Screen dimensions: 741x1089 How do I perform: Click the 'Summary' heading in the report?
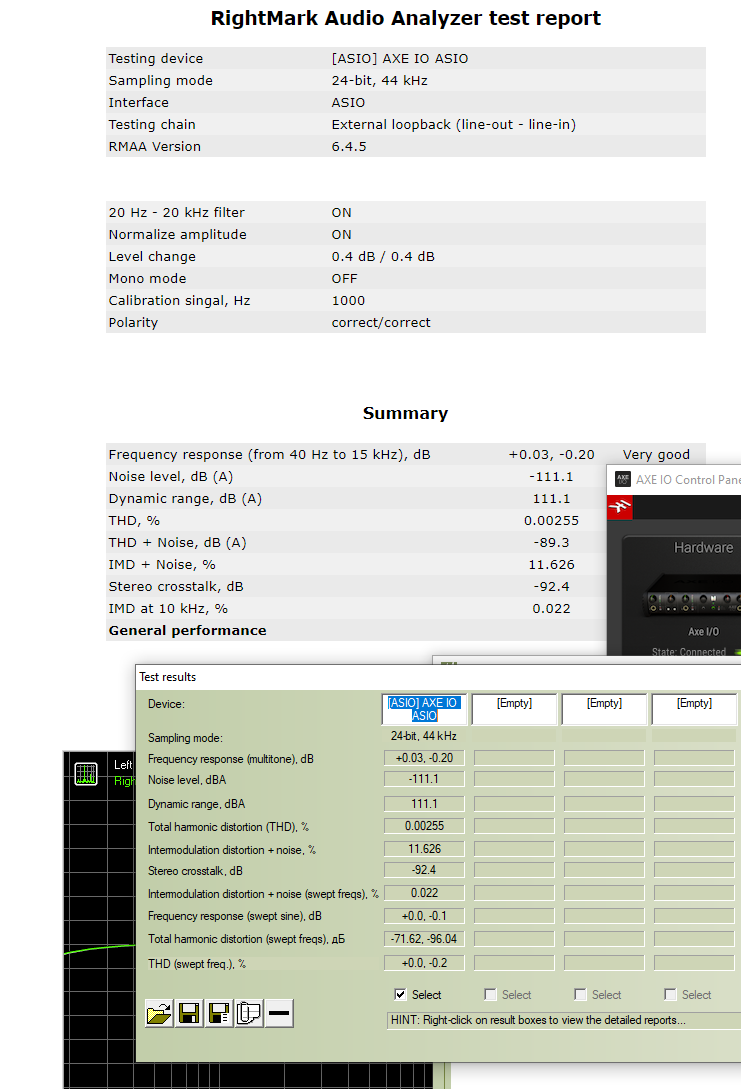(x=406, y=413)
